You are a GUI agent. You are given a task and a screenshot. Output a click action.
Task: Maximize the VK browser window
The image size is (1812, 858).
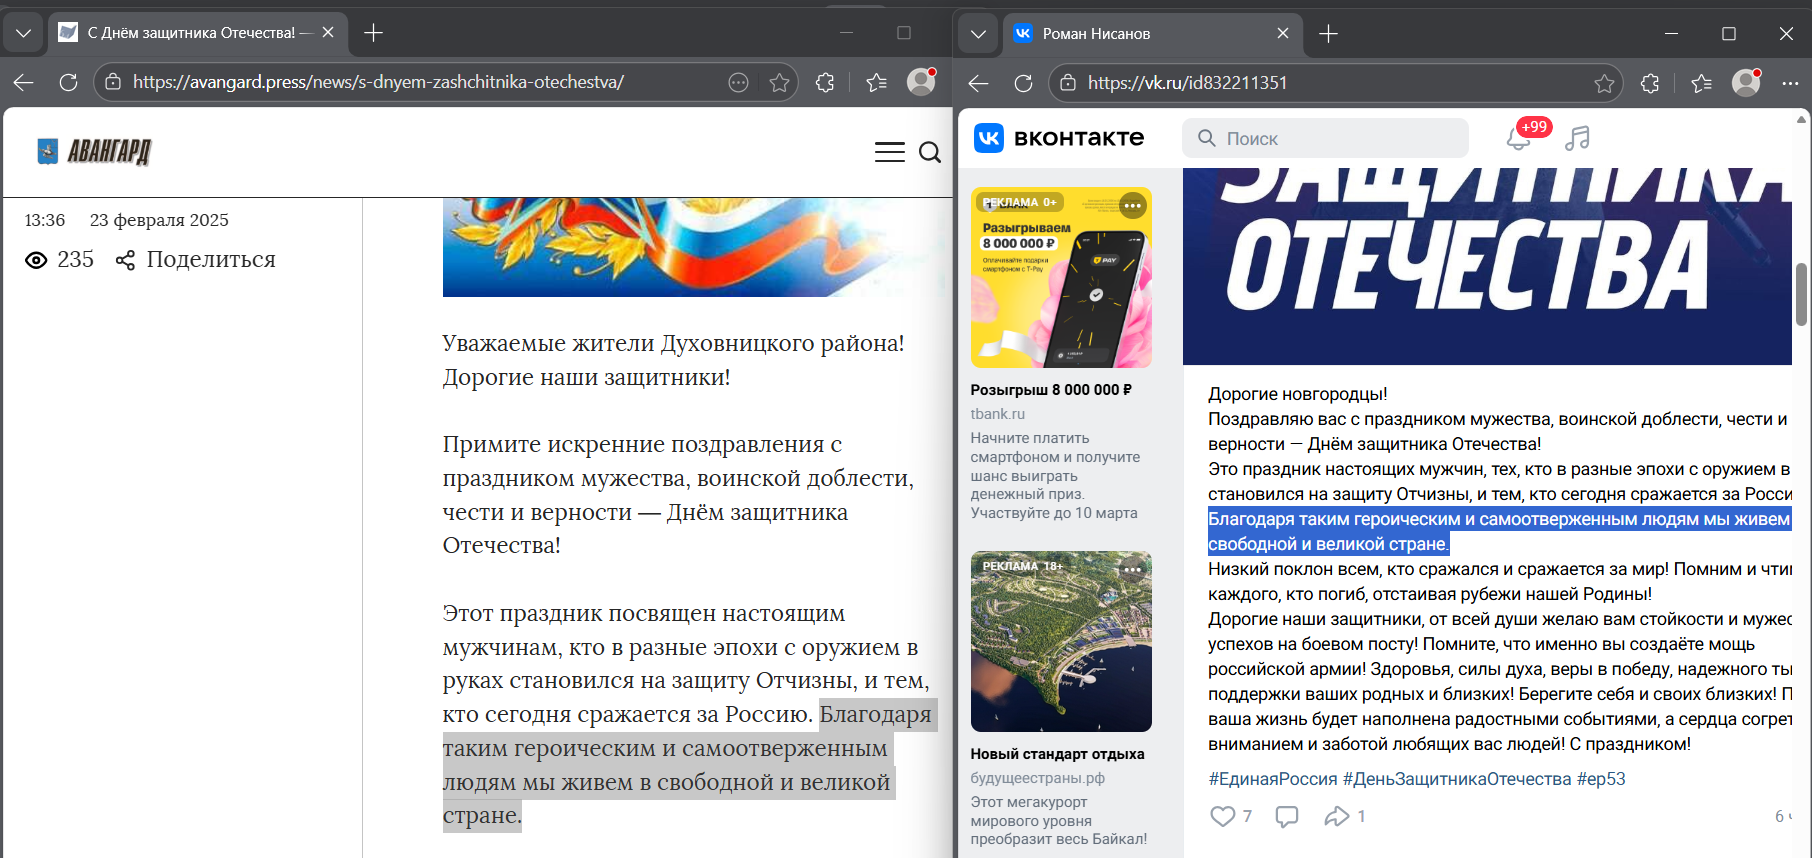1728,34
